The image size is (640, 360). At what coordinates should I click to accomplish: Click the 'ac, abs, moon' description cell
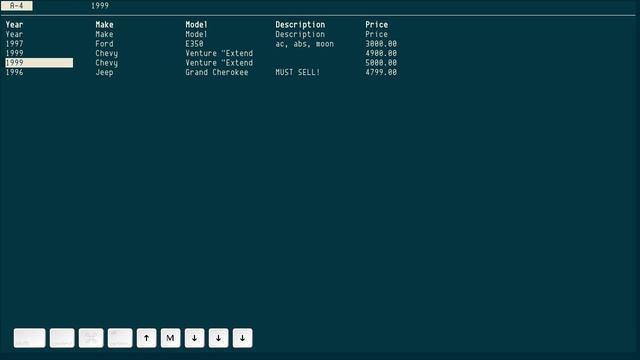[304, 44]
